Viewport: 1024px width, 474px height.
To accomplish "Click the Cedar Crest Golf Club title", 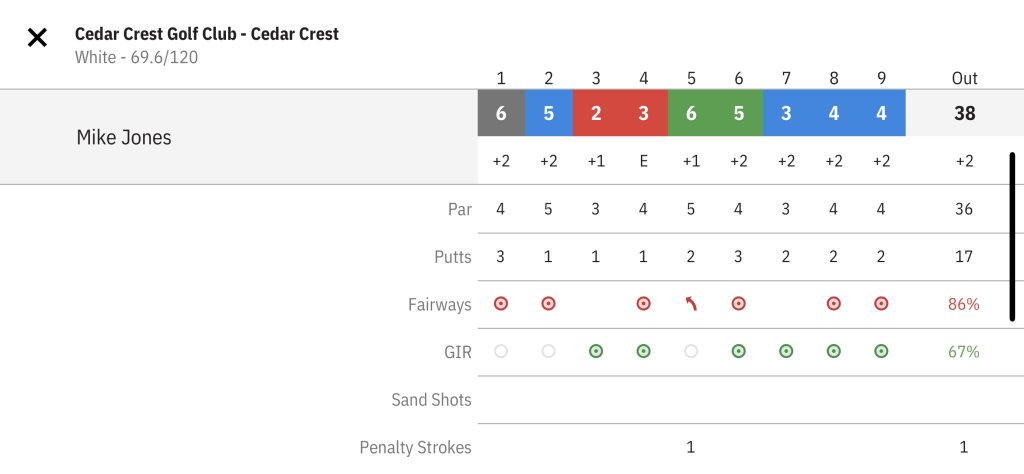I will pos(207,34).
